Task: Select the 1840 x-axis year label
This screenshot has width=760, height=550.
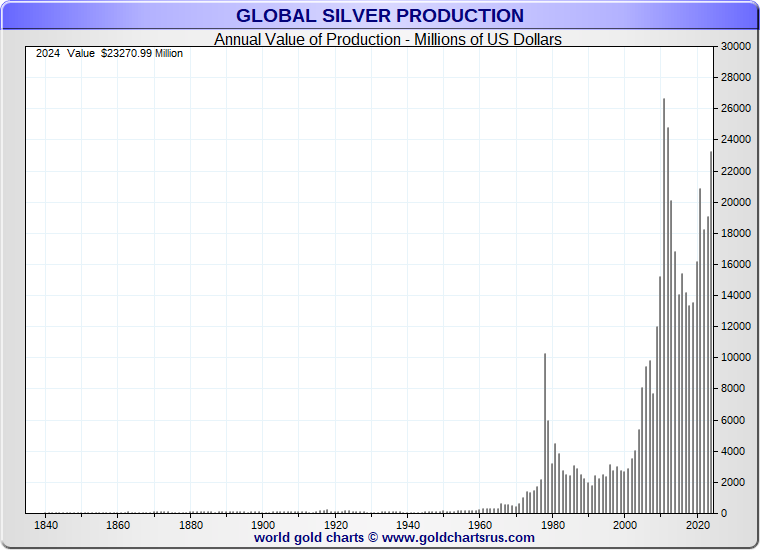Action: pyautogui.click(x=45, y=525)
